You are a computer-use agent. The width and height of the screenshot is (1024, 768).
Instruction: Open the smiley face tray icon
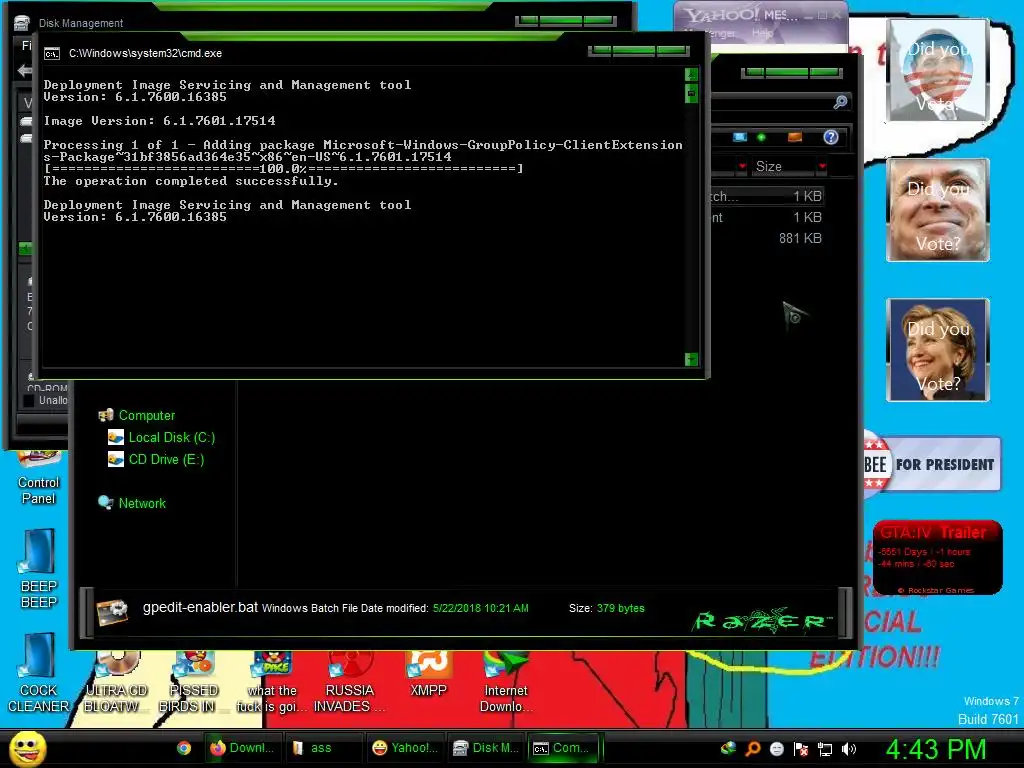click(x=776, y=749)
